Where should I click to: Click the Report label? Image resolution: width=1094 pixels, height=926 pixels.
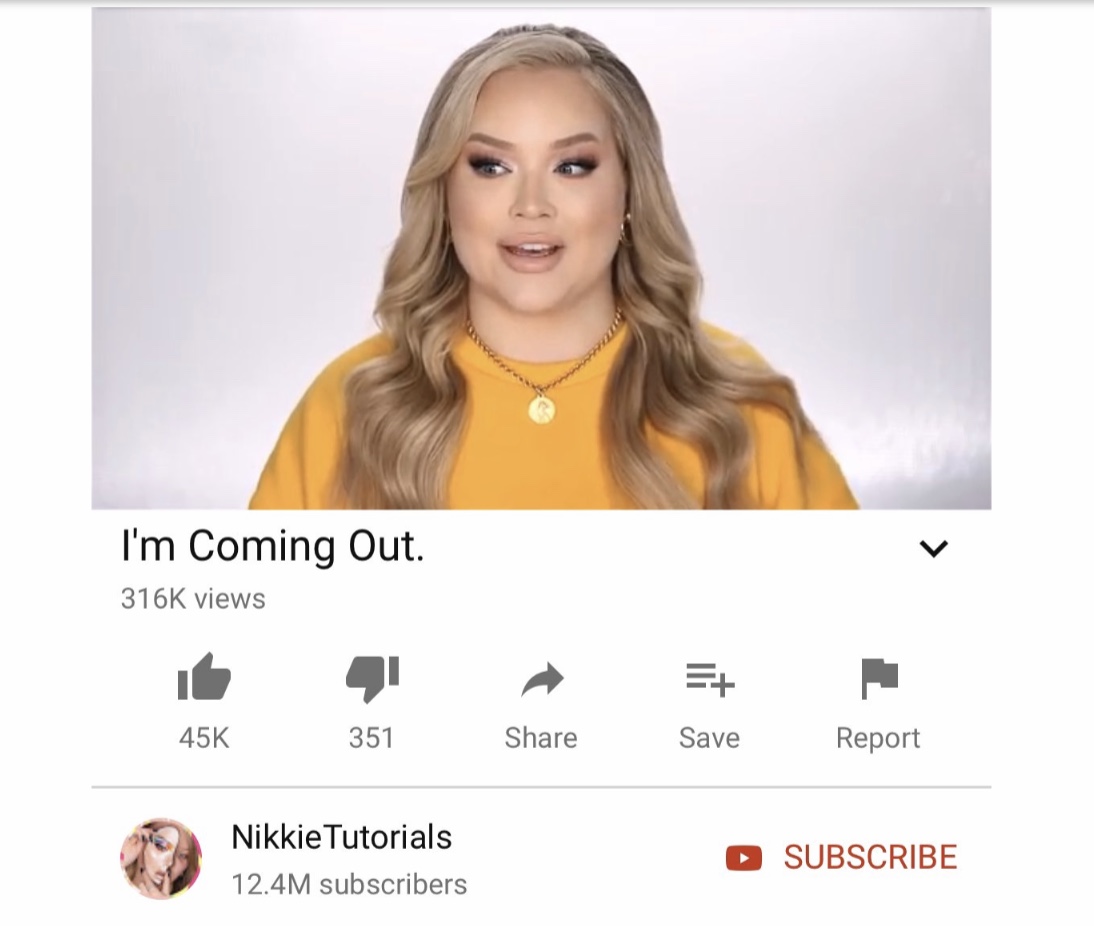[x=878, y=739]
